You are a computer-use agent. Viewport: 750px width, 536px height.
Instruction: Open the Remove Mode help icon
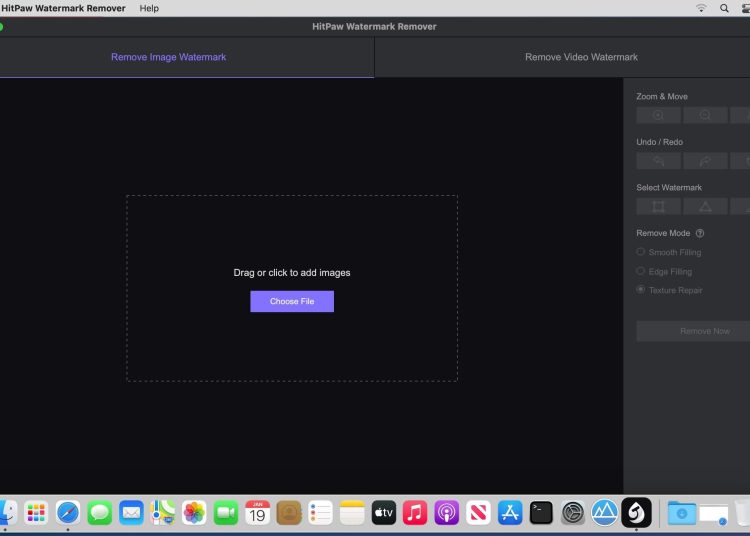coord(700,233)
